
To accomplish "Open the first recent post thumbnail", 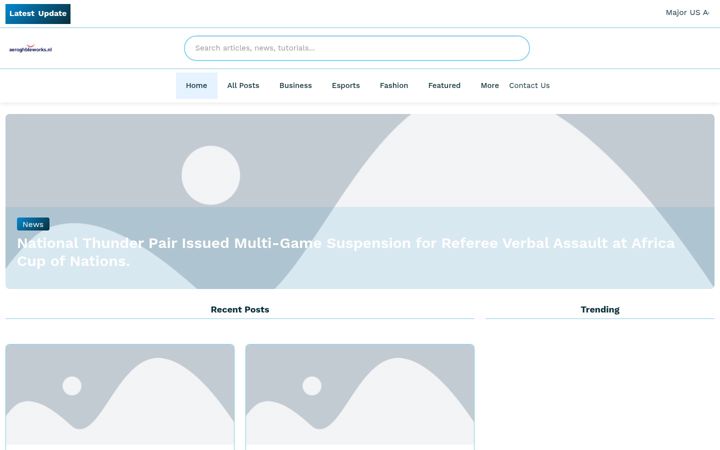I will pos(120,394).
